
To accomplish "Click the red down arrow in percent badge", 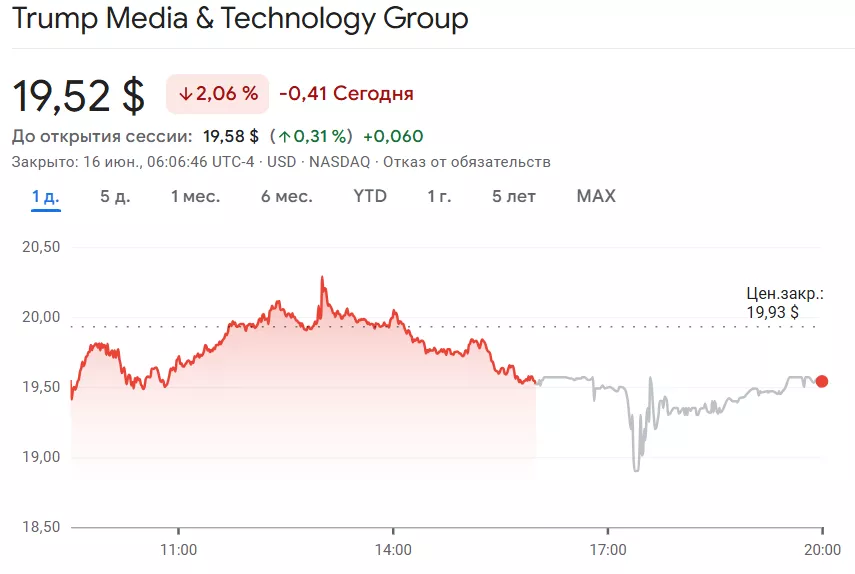I will [185, 94].
